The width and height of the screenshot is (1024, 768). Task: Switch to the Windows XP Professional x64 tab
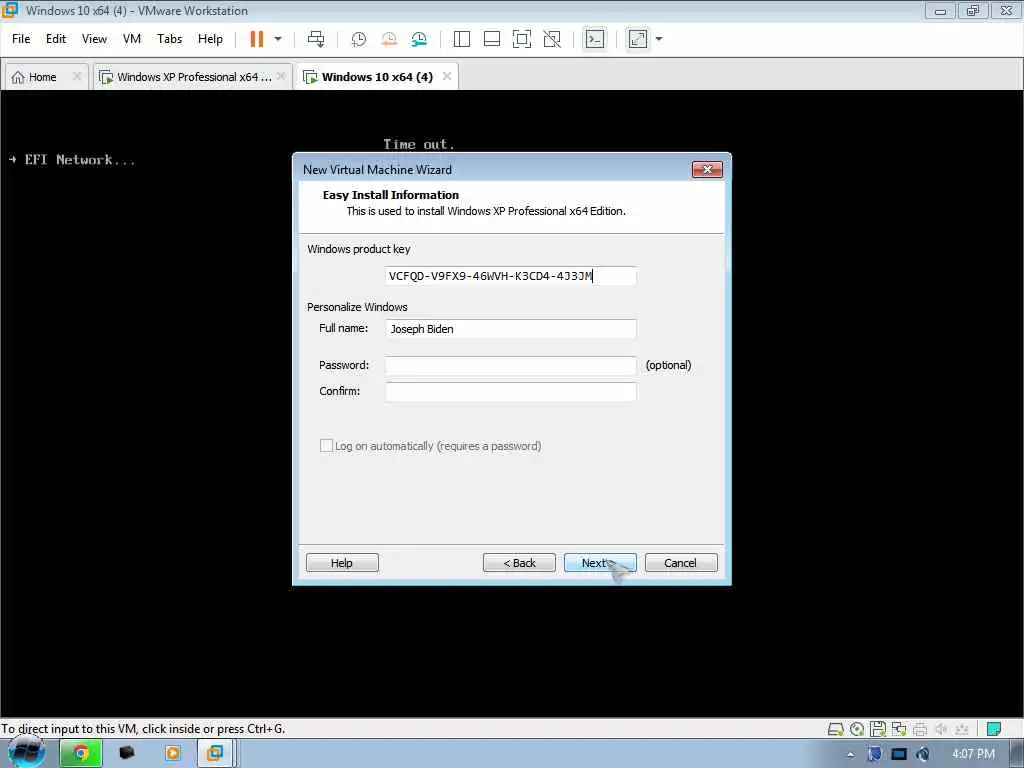pyautogui.click(x=194, y=77)
